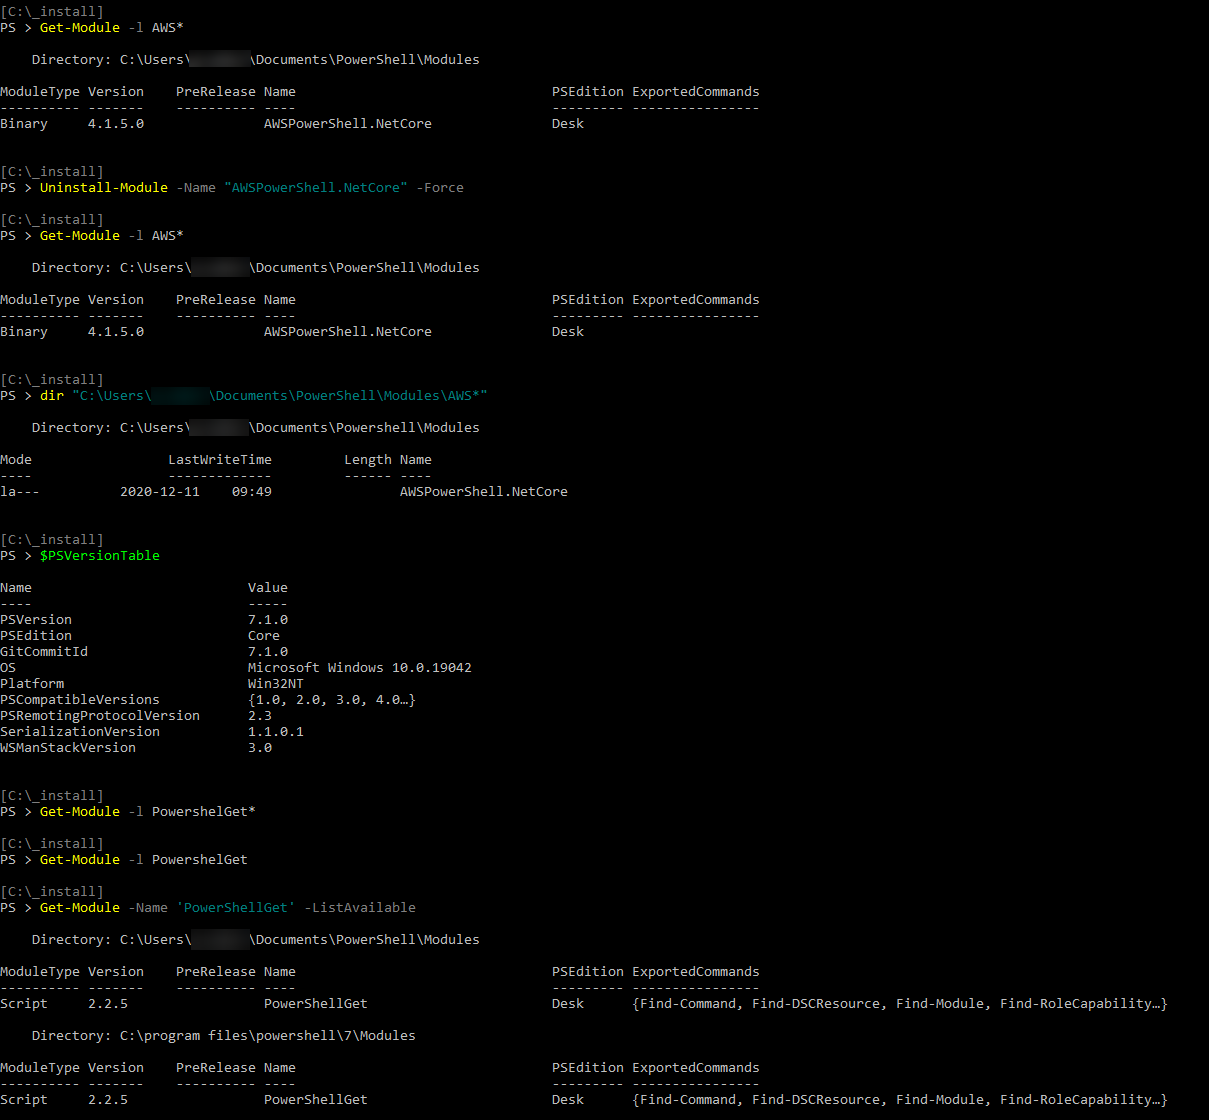This screenshot has width=1209, height=1120.
Task: Click the date 2020-12-11
Action: (160, 491)
